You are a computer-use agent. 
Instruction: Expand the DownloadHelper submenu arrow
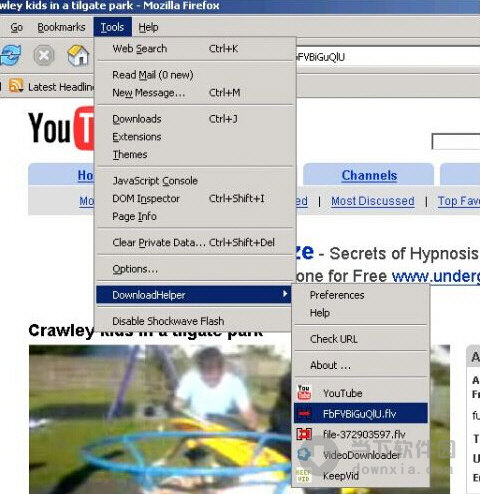click(x=285, y=294)
